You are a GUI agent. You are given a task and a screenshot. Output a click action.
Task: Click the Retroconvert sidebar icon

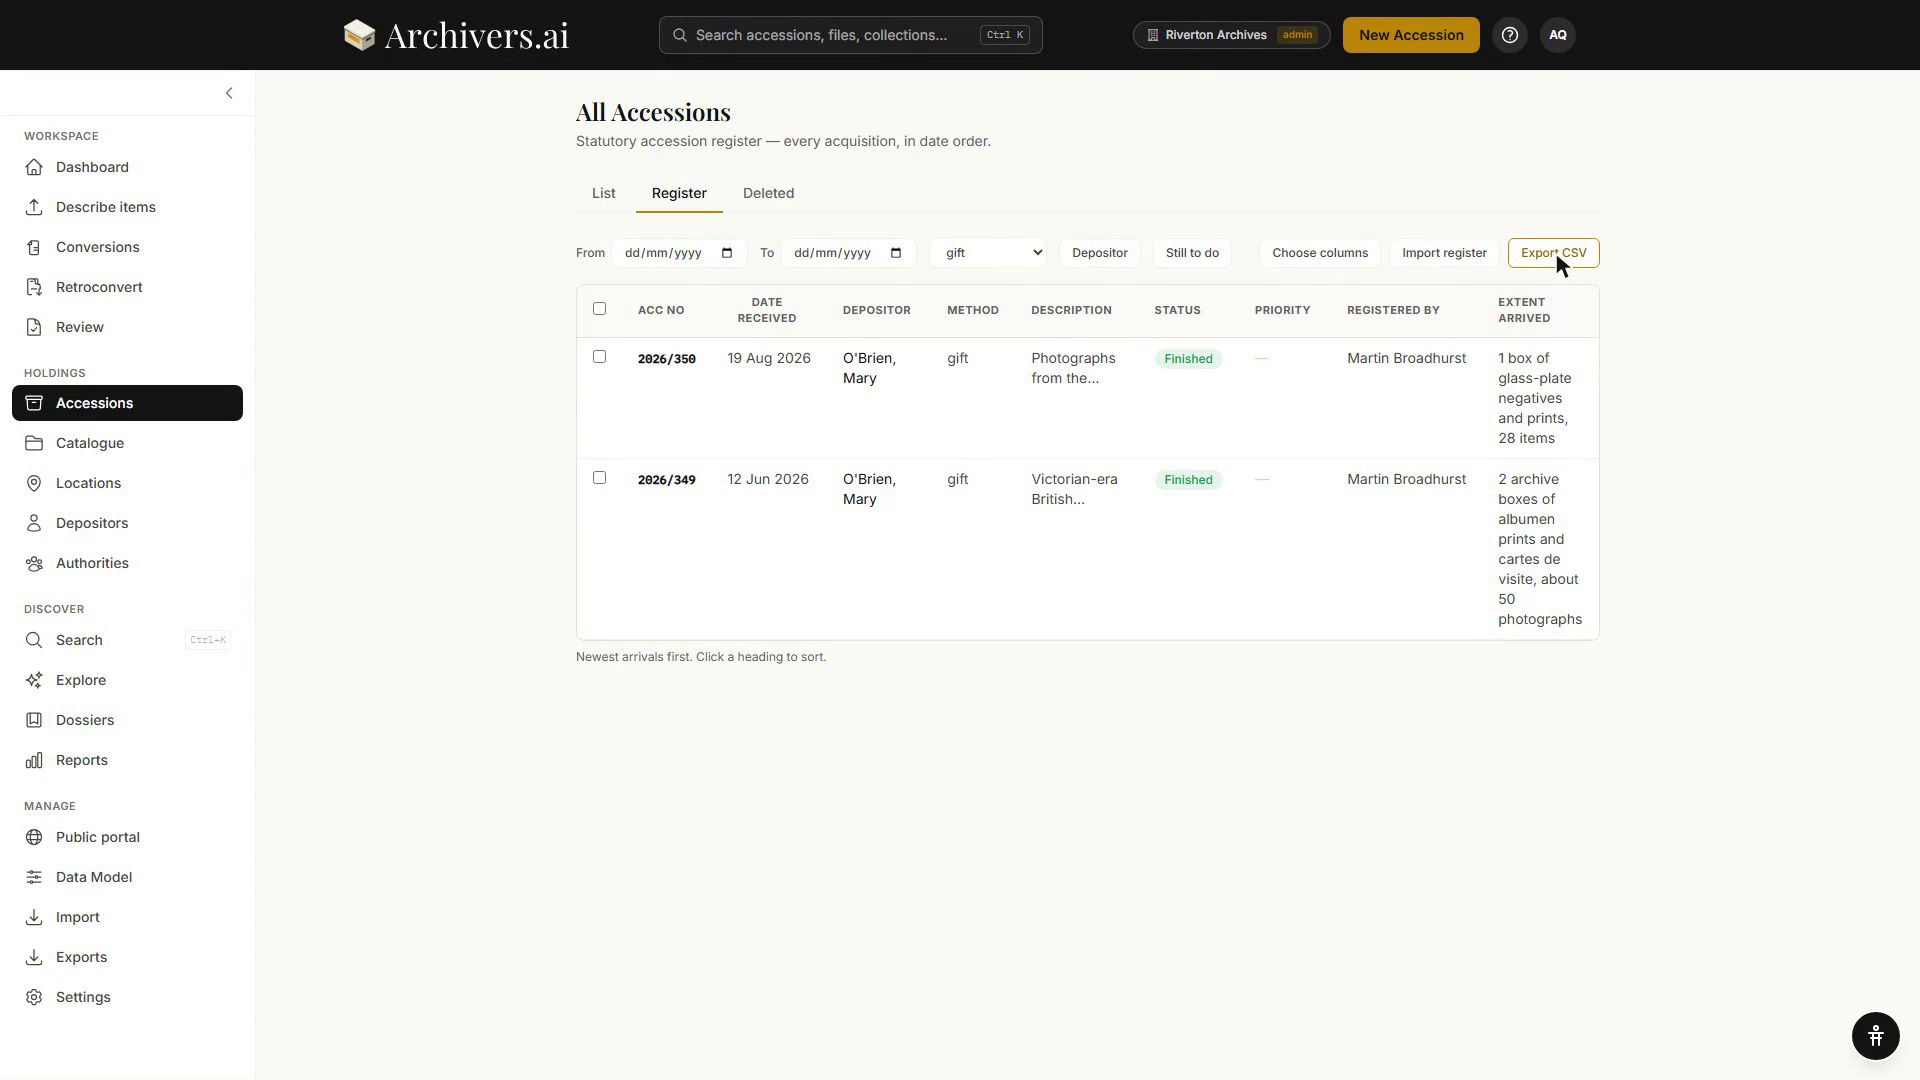[34, 287]
